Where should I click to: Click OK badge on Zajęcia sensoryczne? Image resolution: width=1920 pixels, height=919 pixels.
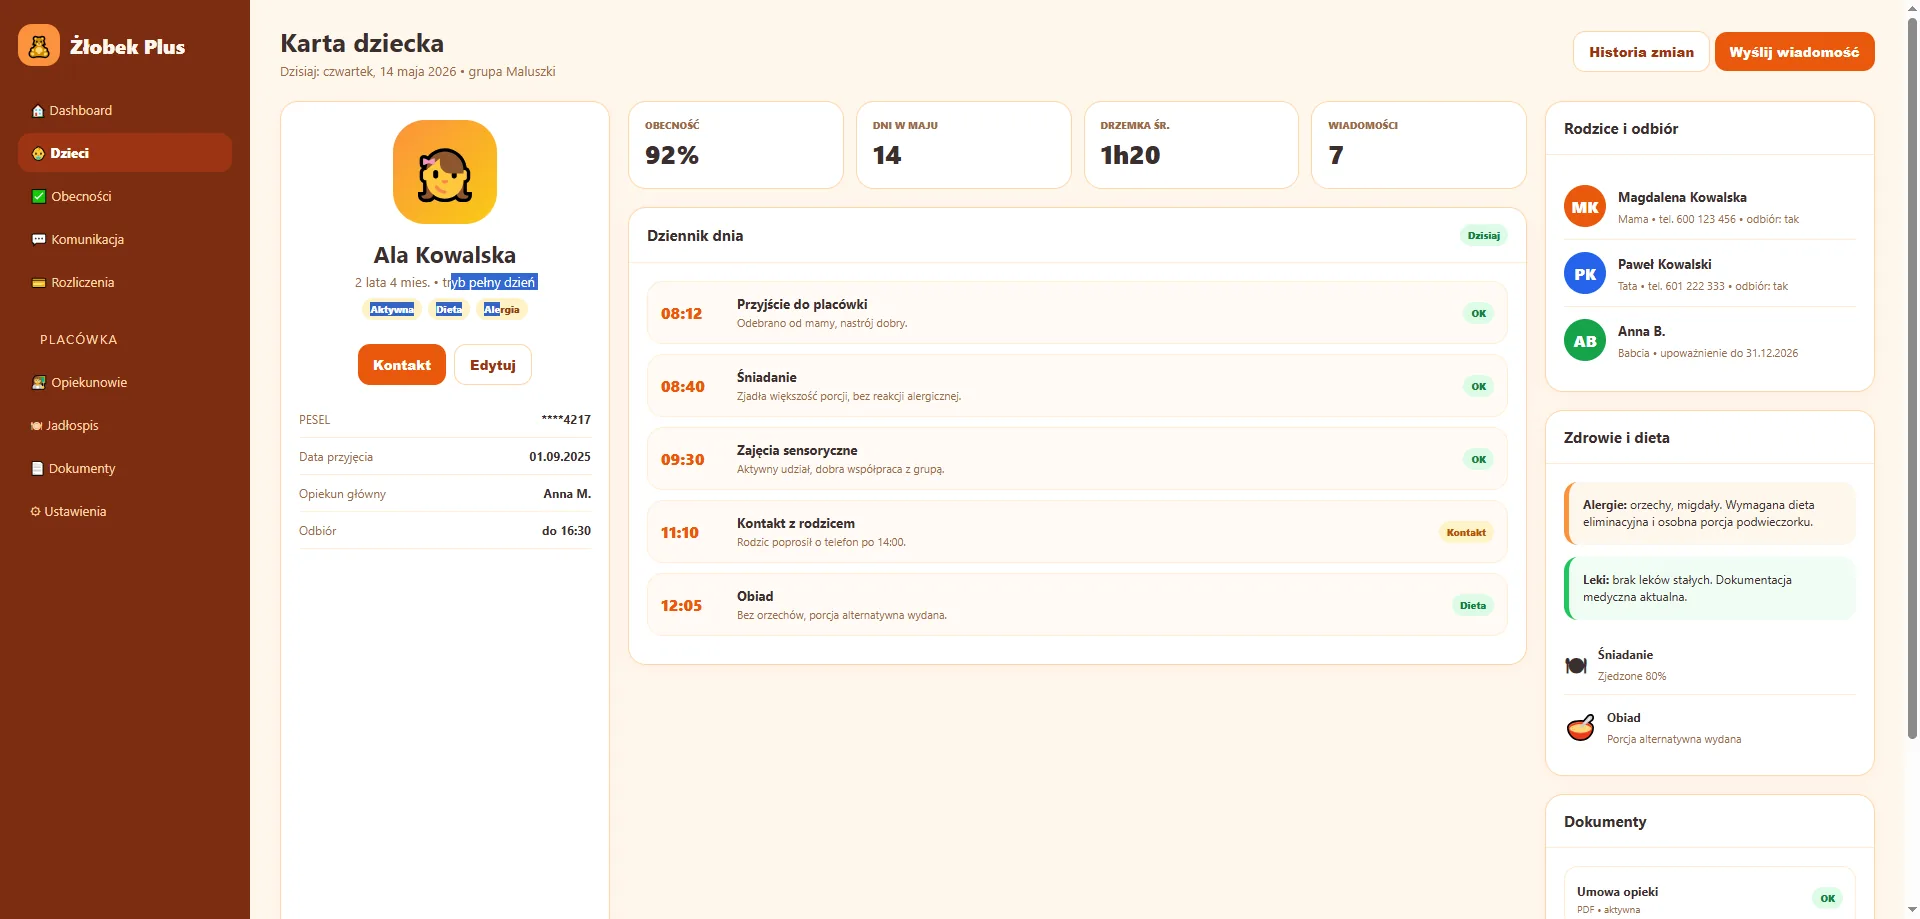point(1478,460)
